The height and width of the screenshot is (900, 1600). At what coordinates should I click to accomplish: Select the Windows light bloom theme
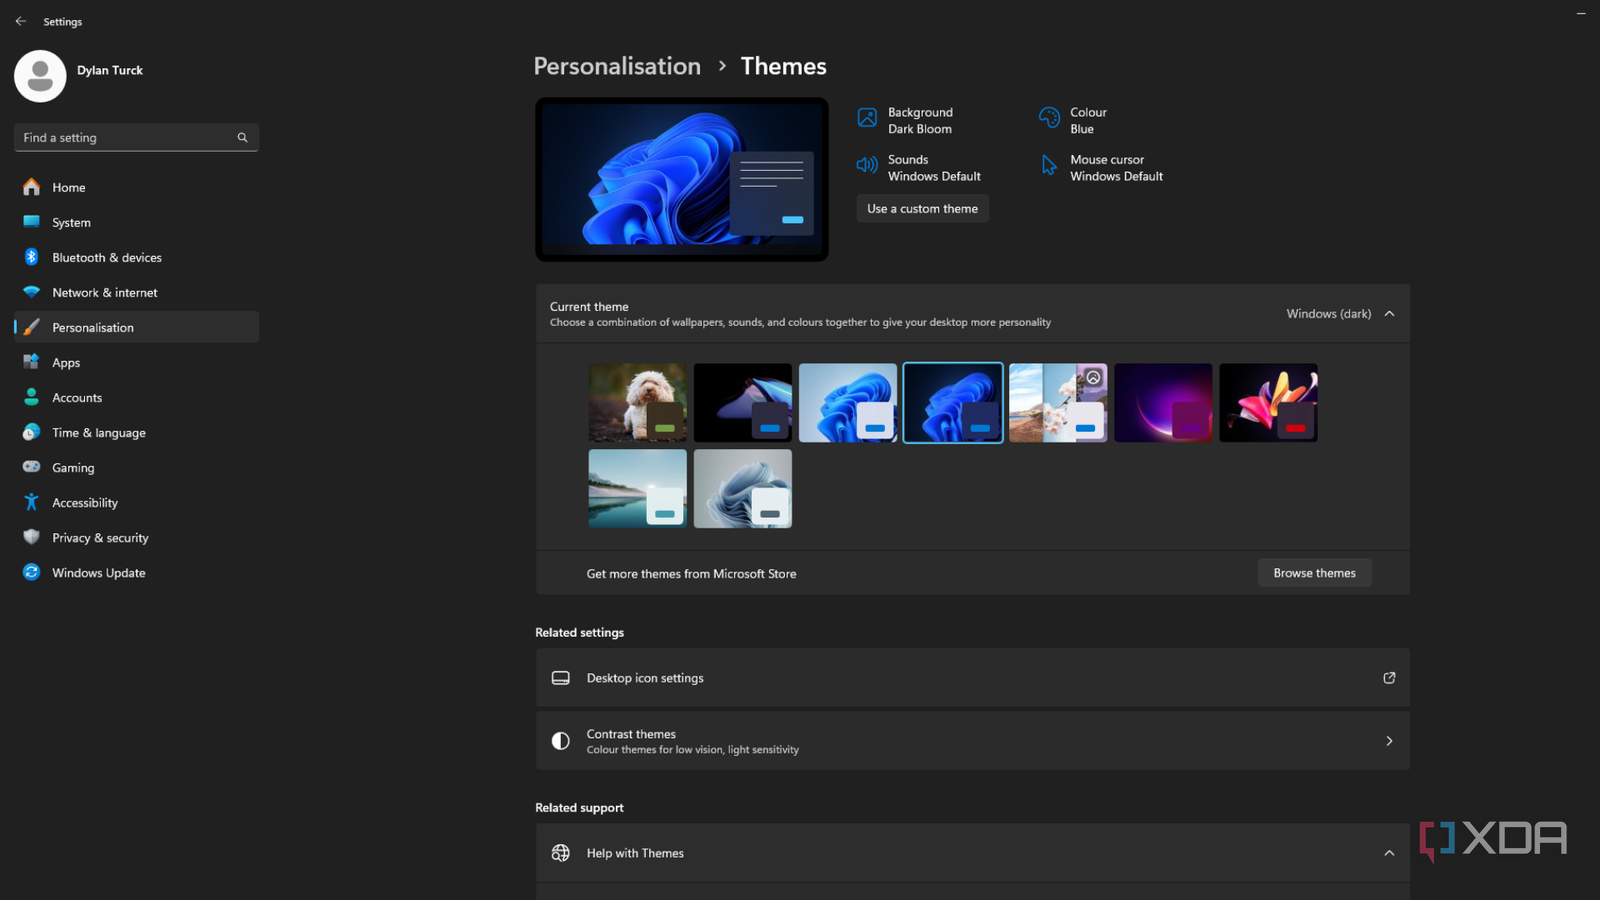tap(848, 403)
